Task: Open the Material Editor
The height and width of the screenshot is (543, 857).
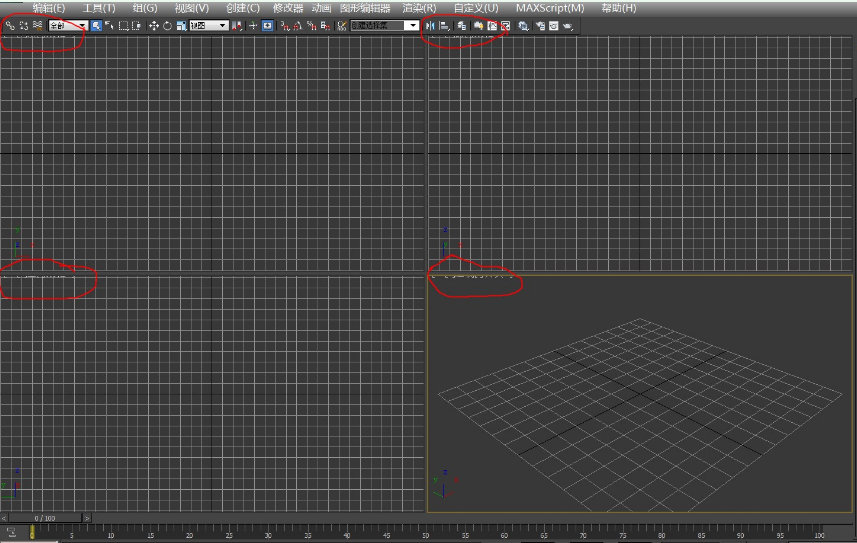Action: (523, 26)
